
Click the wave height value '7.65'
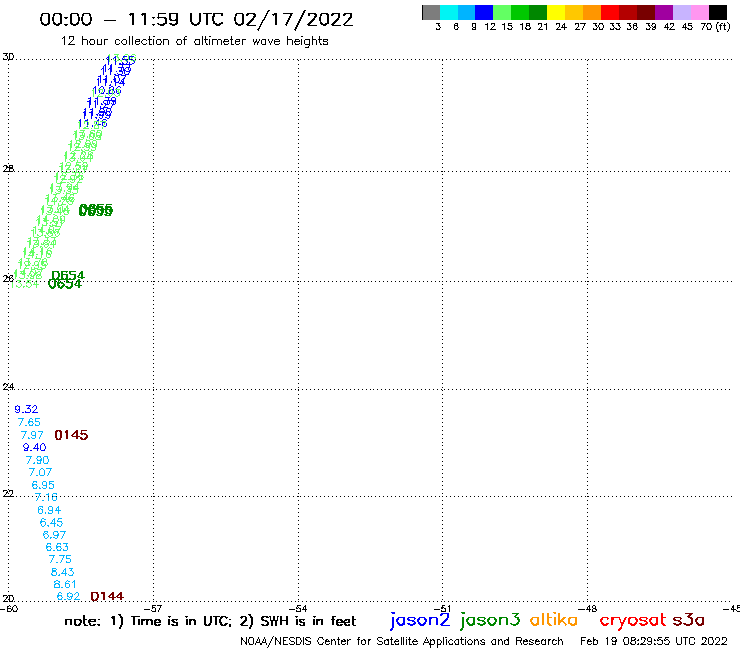tap(29, 422)
